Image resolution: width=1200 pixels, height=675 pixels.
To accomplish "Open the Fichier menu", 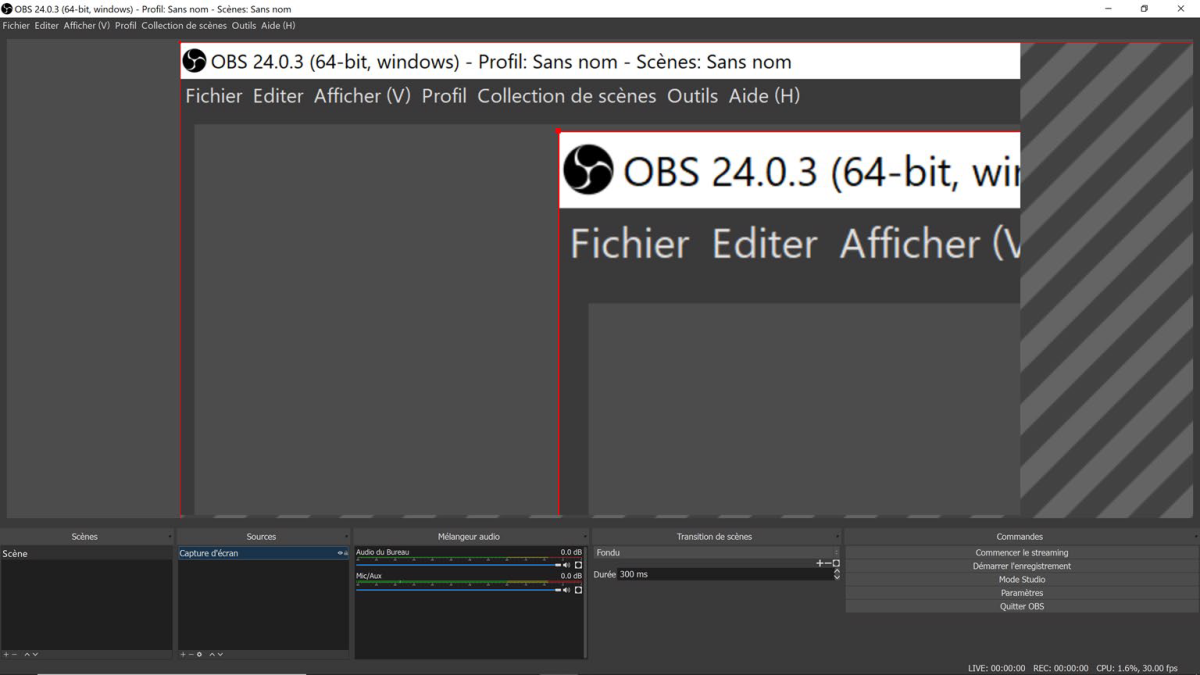I will [x=16, y=26].
